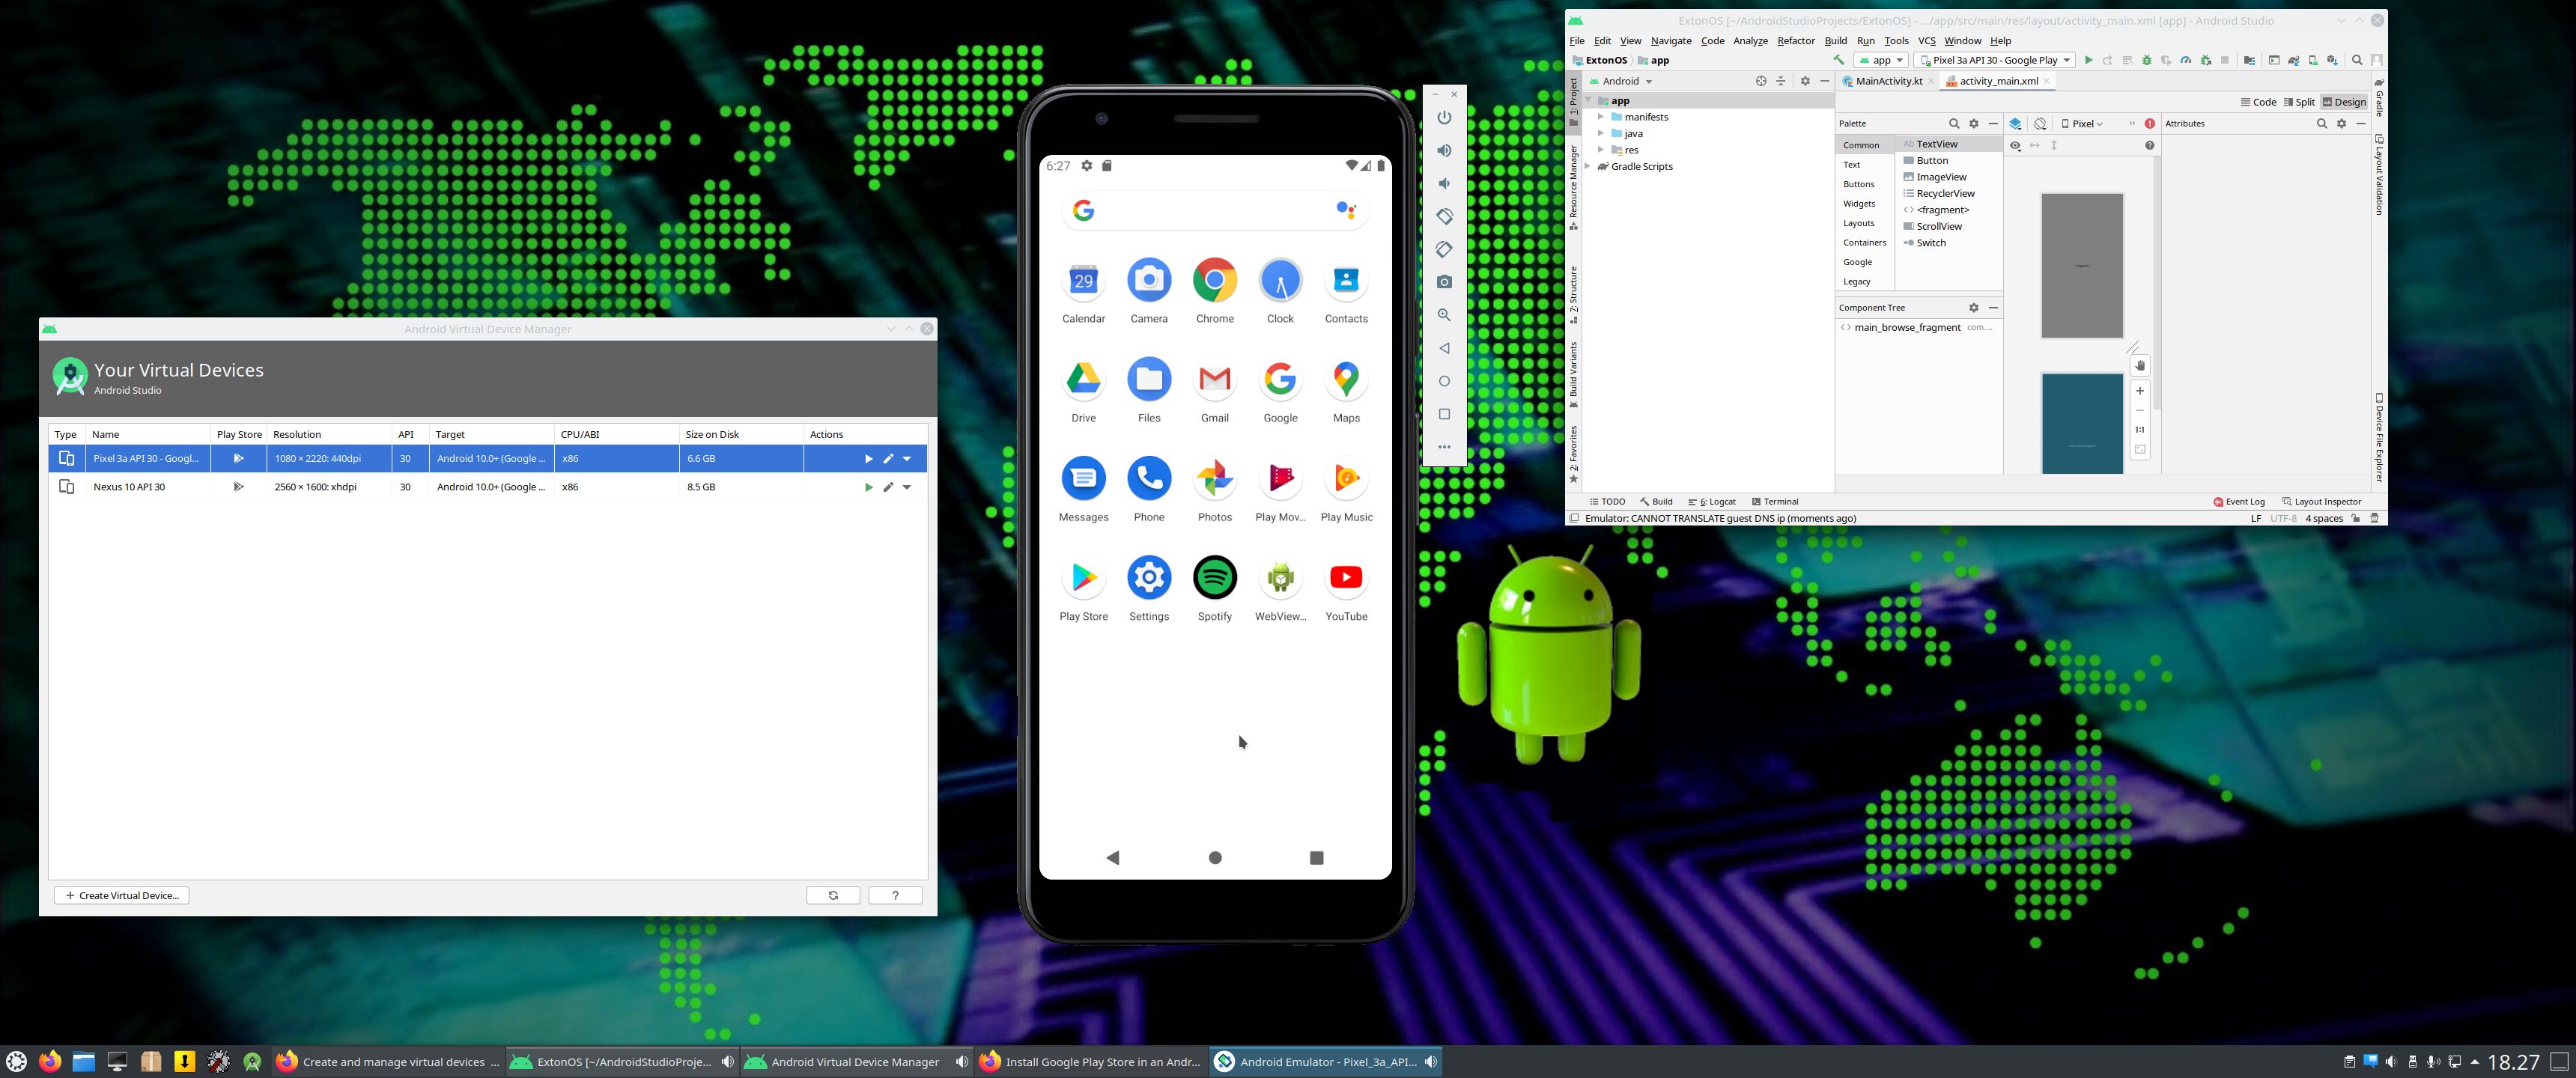Open the Terminal tool window

point(1775,502)
